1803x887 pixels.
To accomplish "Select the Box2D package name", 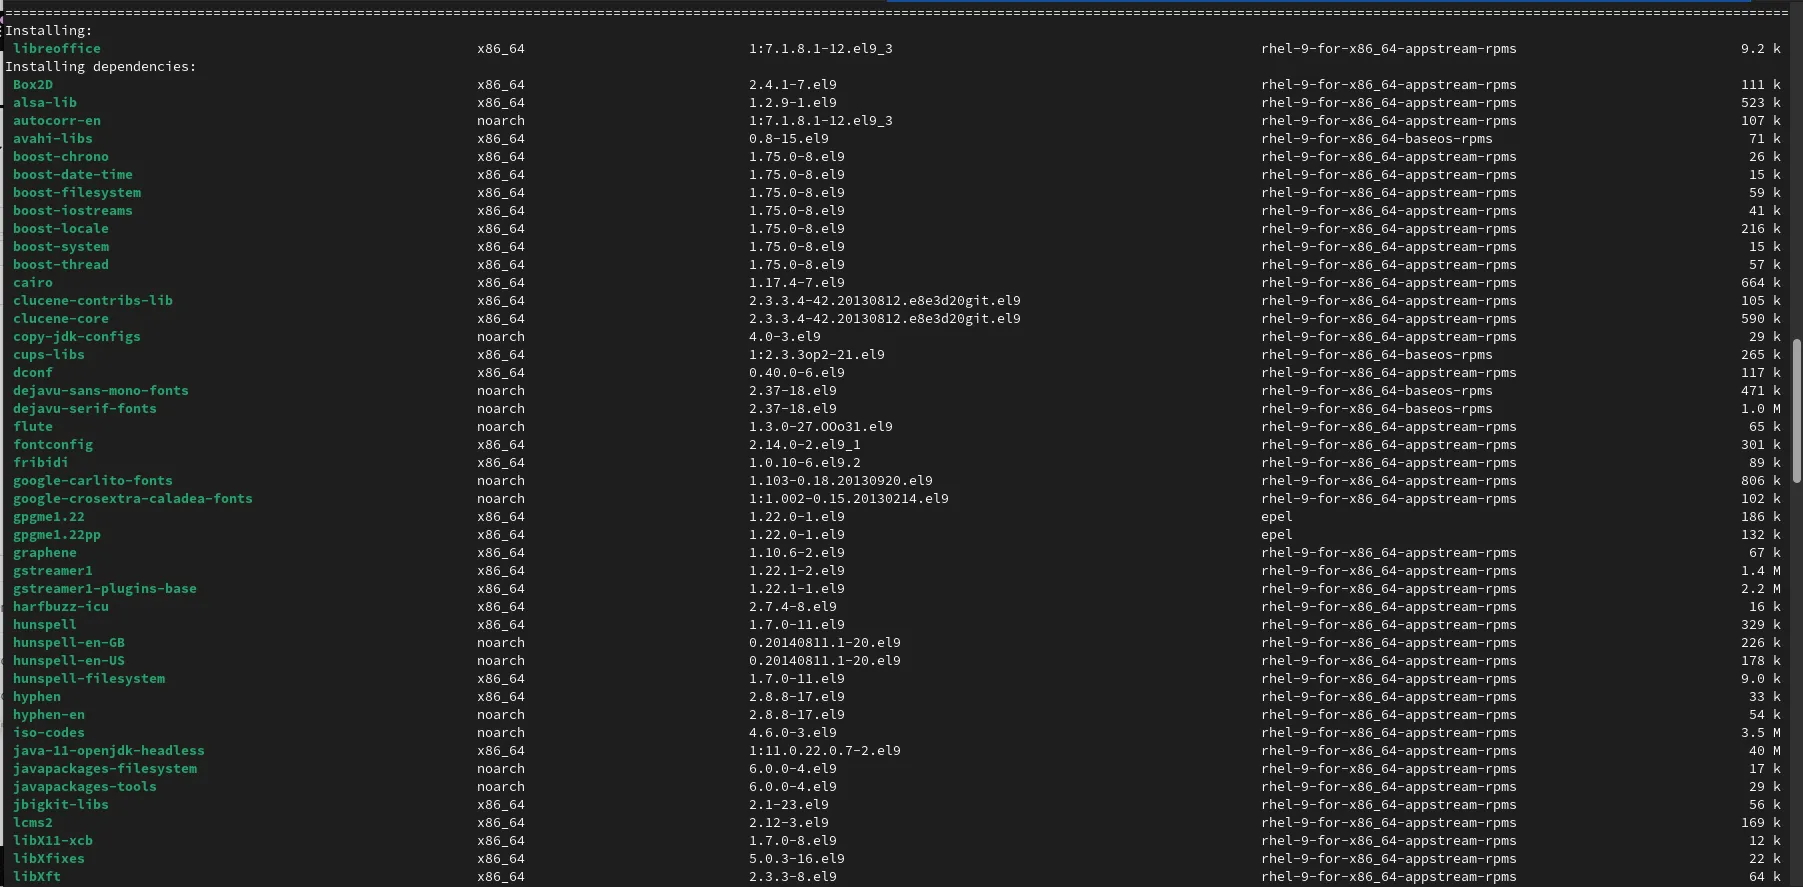I will tap(33, 84).
